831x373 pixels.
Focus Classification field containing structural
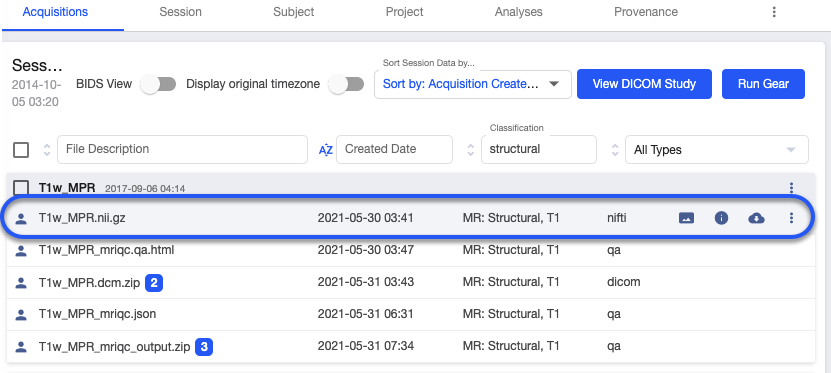click(539, 149)
